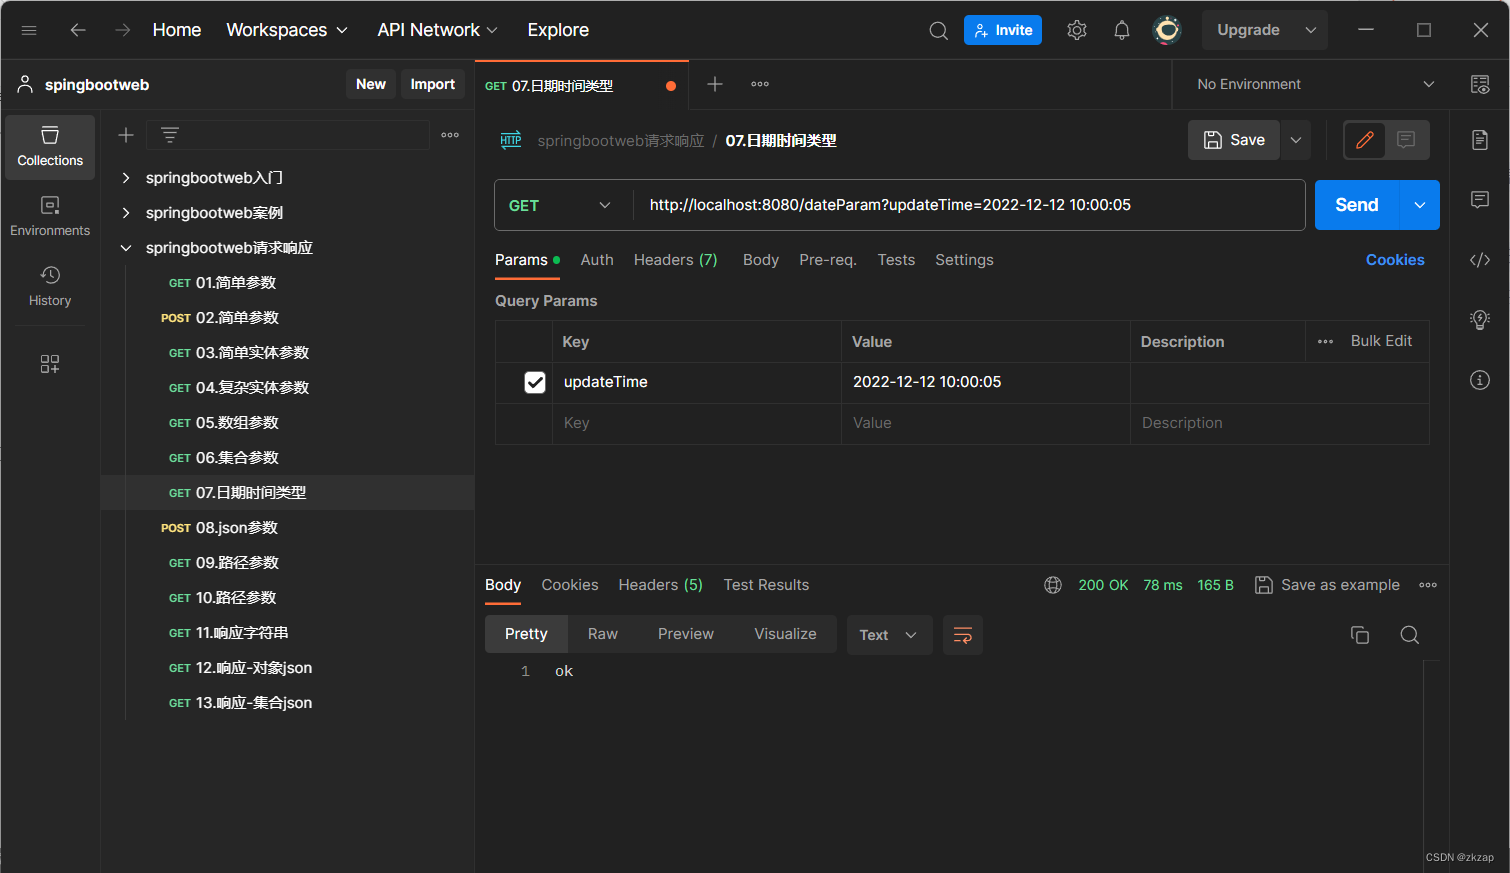Open settings gear icon
Screen dimensions: 1510x873
click(x=1077, y=30)
